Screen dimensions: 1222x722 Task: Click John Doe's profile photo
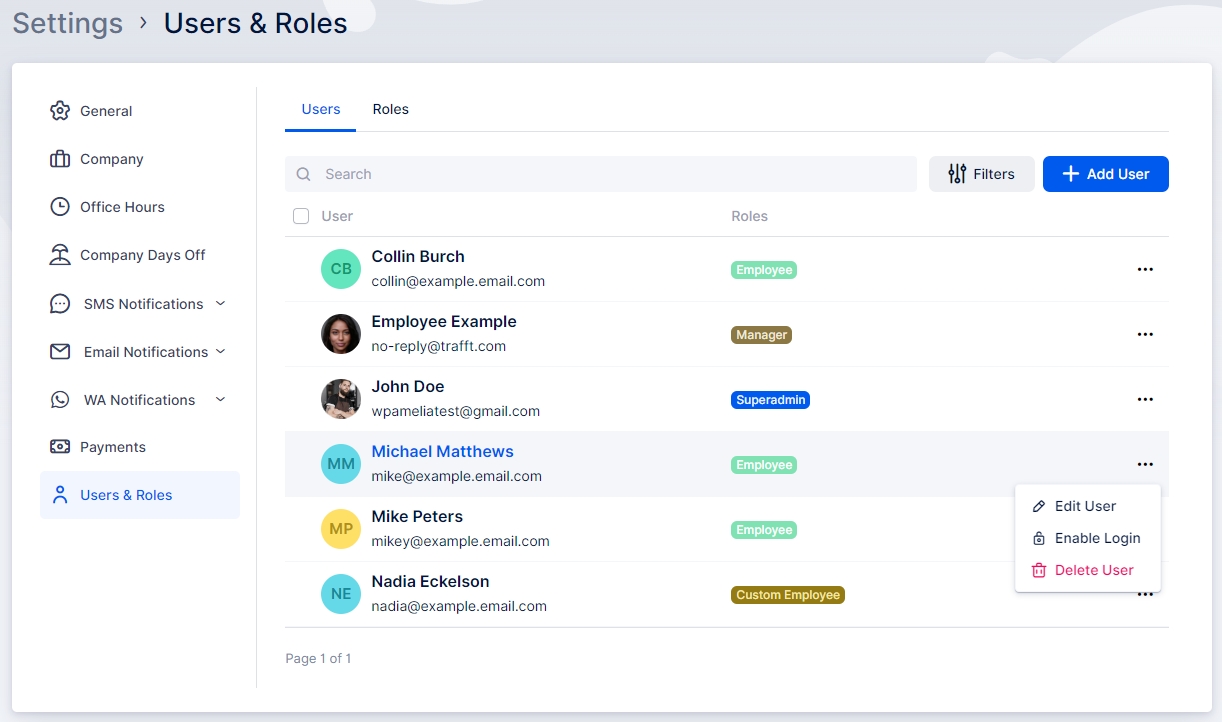point(341,399)
